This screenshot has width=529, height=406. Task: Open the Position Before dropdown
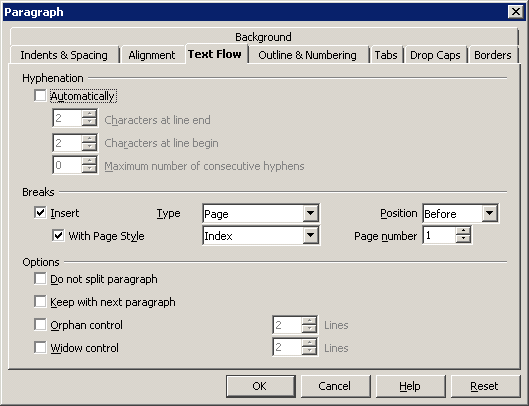tap(490, 213)
